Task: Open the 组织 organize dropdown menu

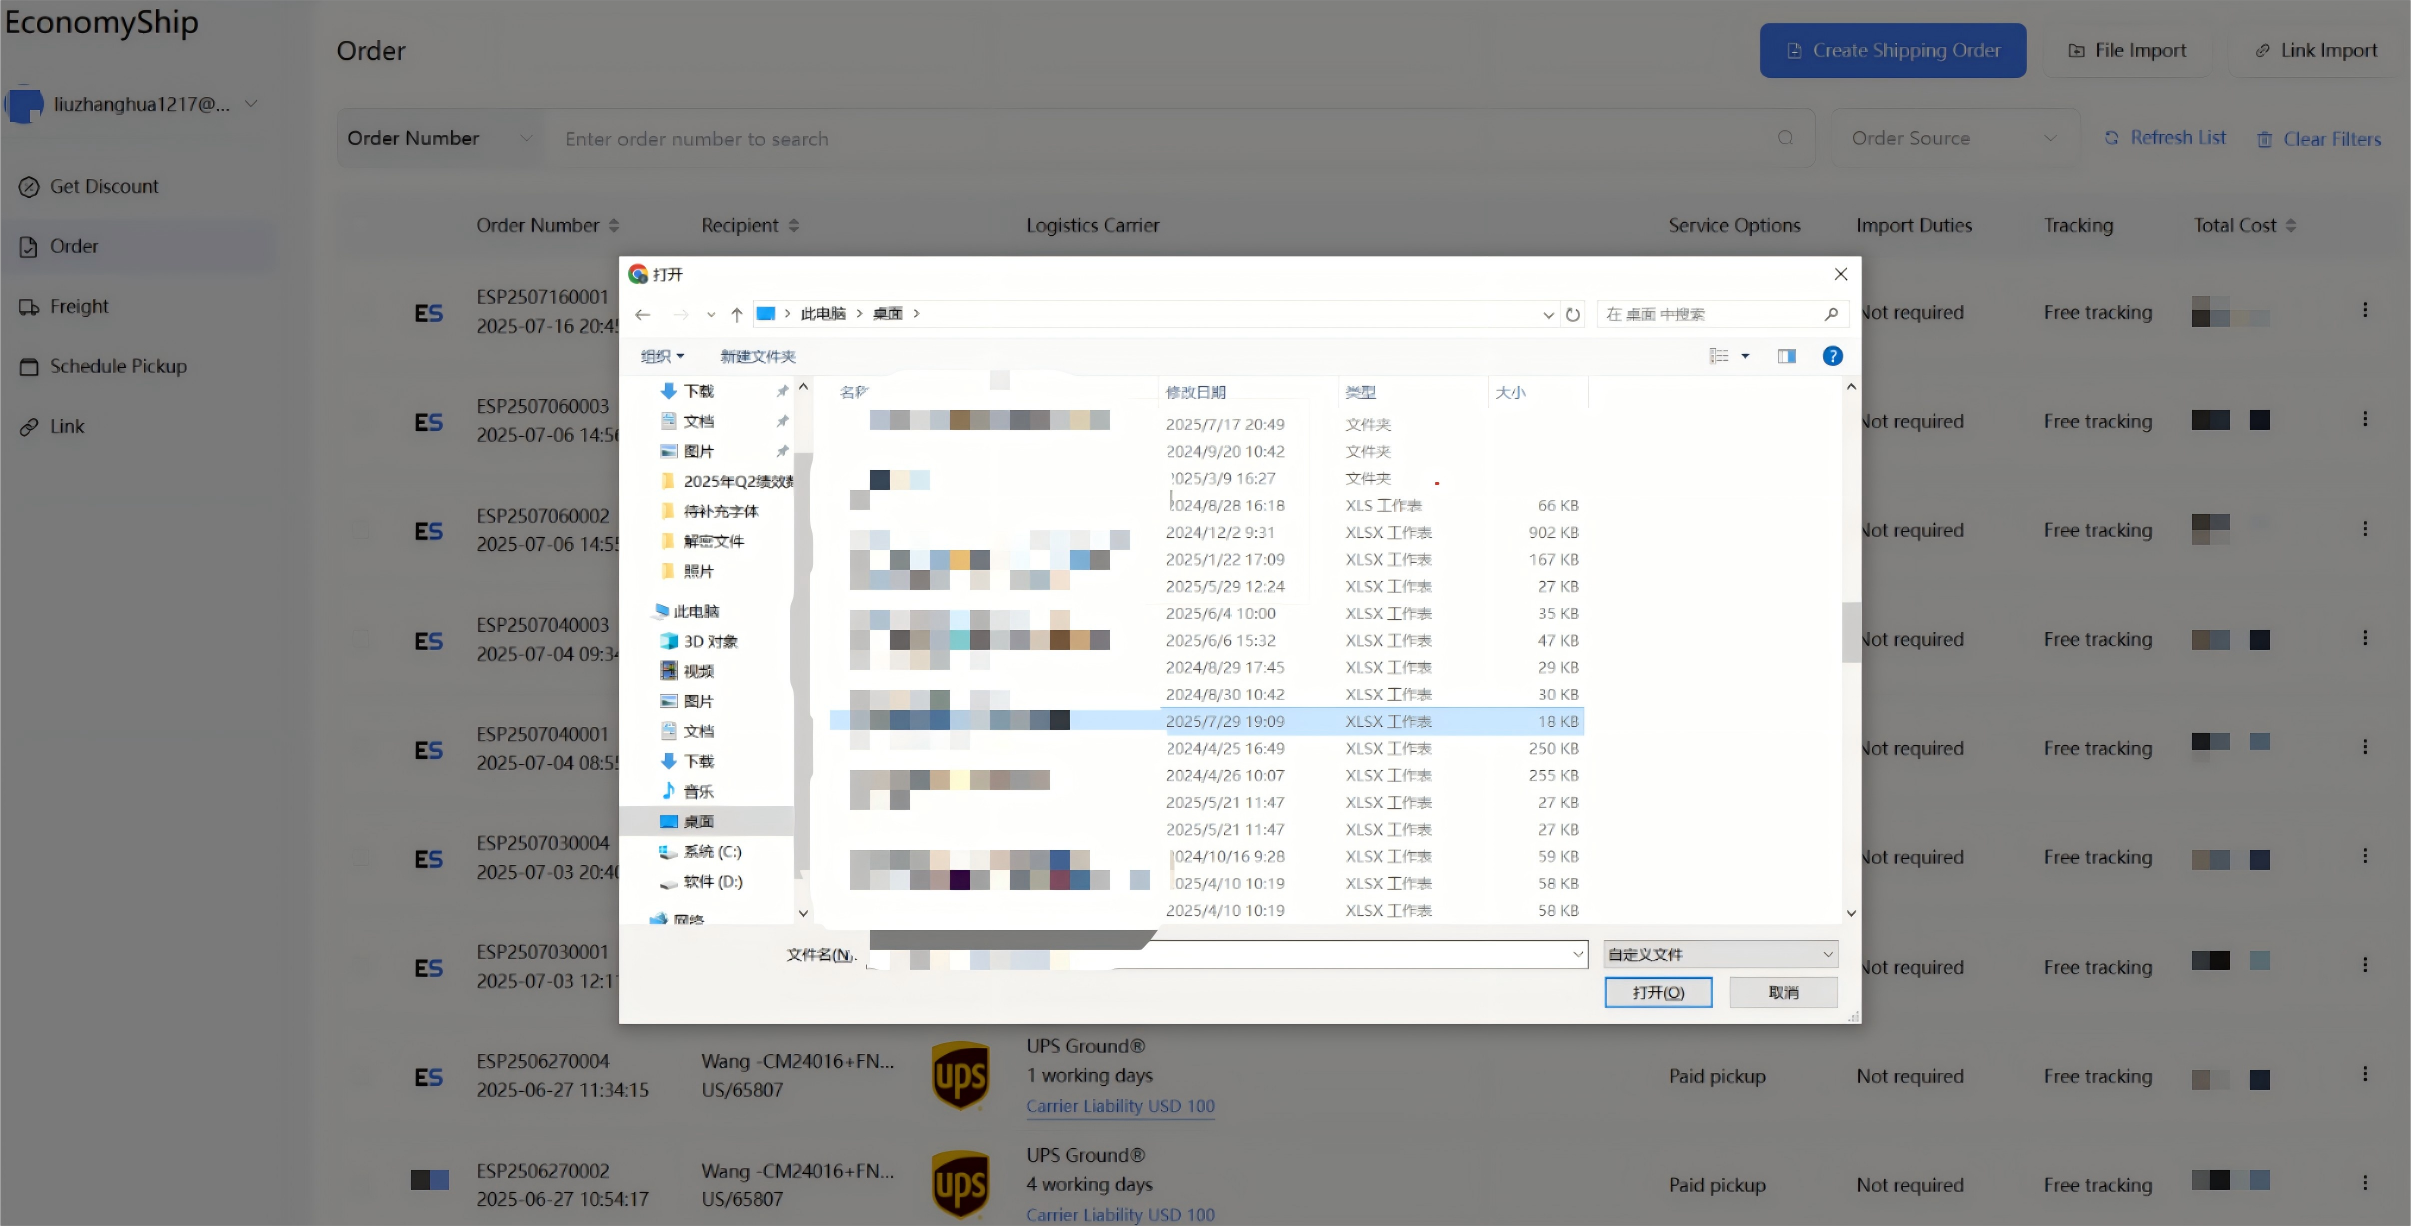Action: (x=662, y=356)
